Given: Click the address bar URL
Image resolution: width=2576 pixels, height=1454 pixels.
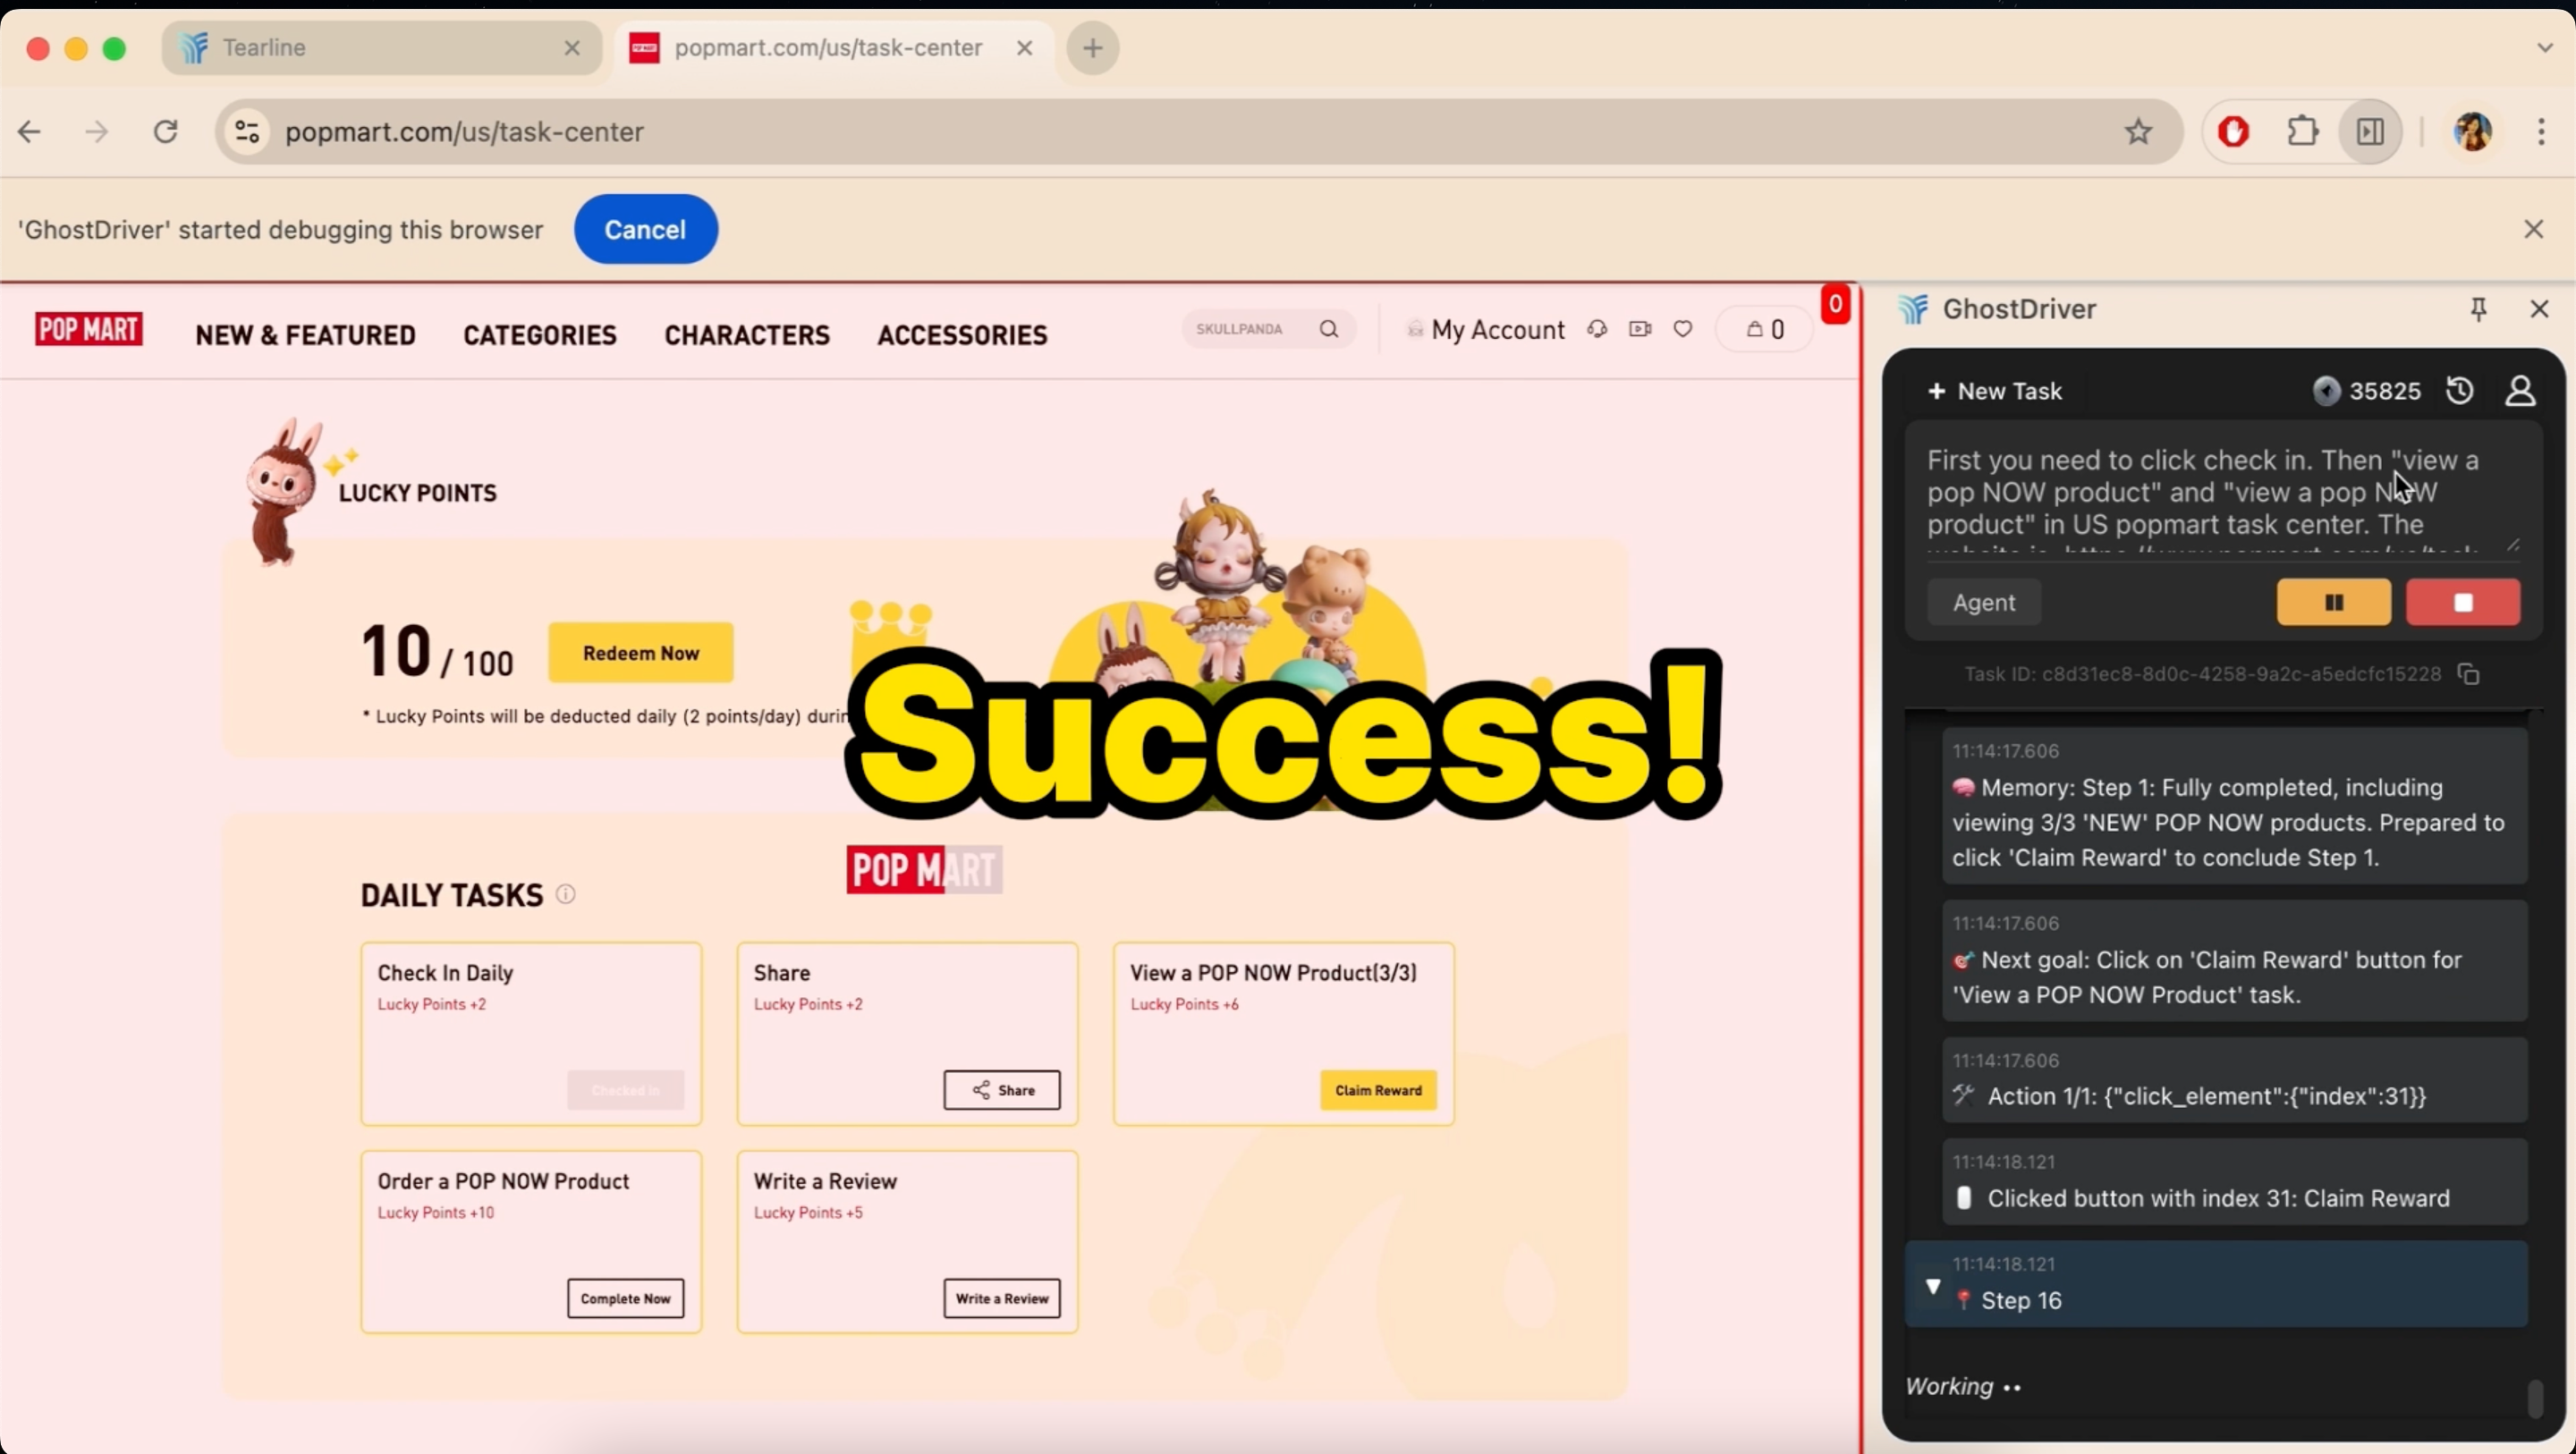Looking at the screenshot, I should coord(464,131).
